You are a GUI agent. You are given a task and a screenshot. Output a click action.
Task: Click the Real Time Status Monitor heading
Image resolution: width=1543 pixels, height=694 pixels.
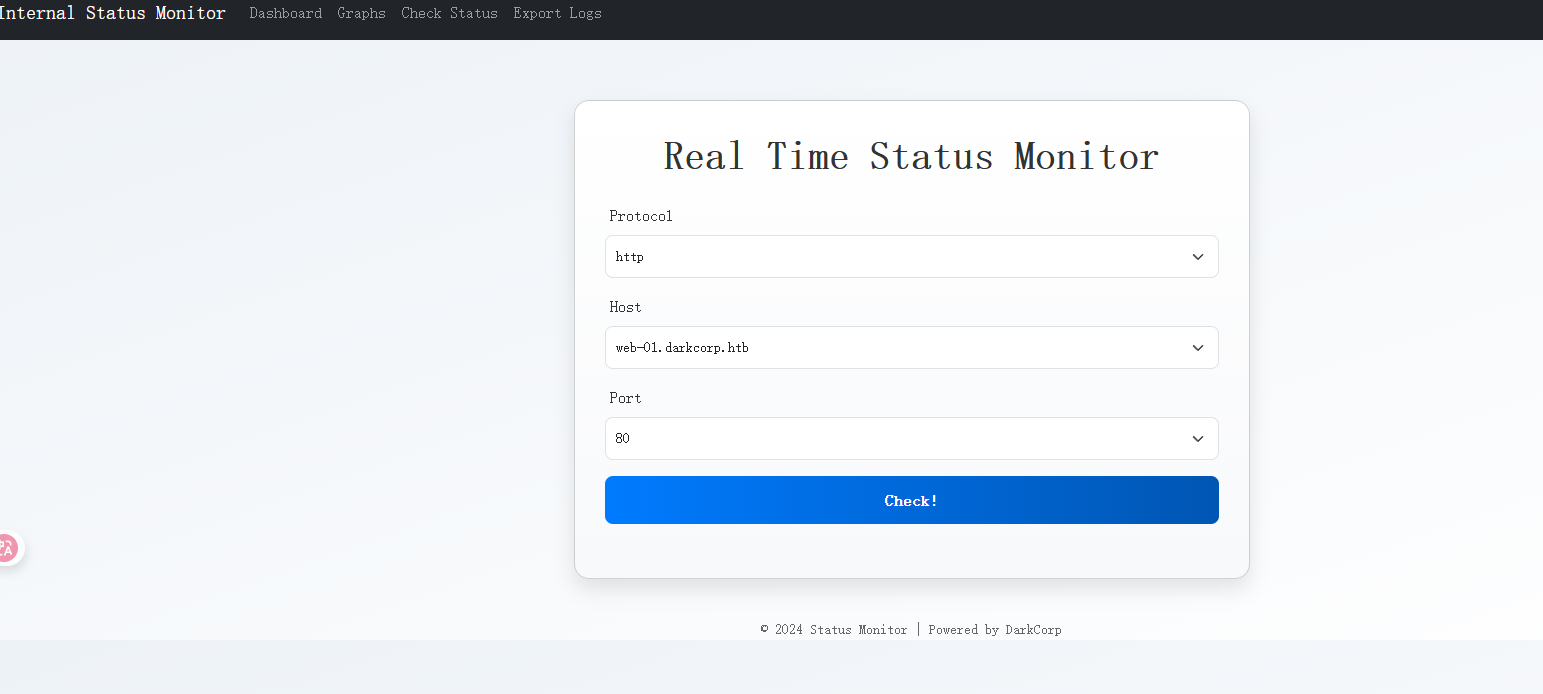(911, 157)
